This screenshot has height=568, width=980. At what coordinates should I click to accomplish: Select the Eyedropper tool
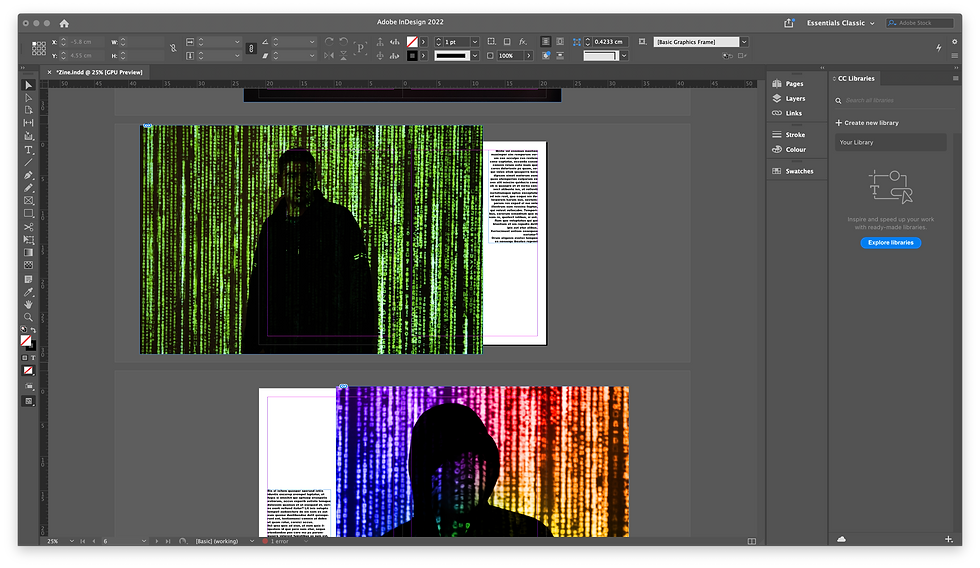[x=28, y=291]
